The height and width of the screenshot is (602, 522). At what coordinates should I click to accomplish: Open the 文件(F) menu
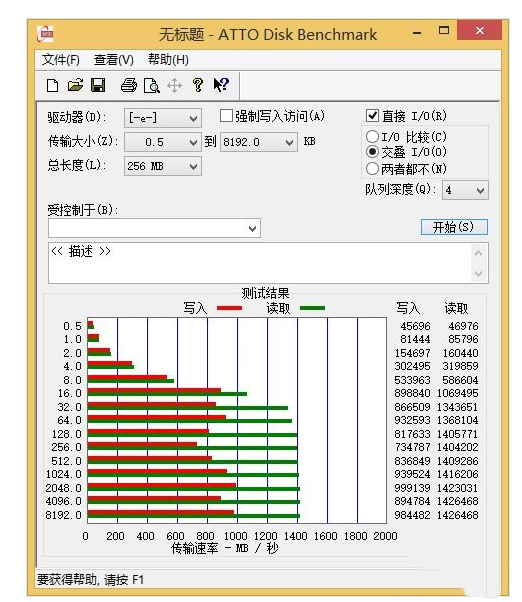(x=61, y=60)
